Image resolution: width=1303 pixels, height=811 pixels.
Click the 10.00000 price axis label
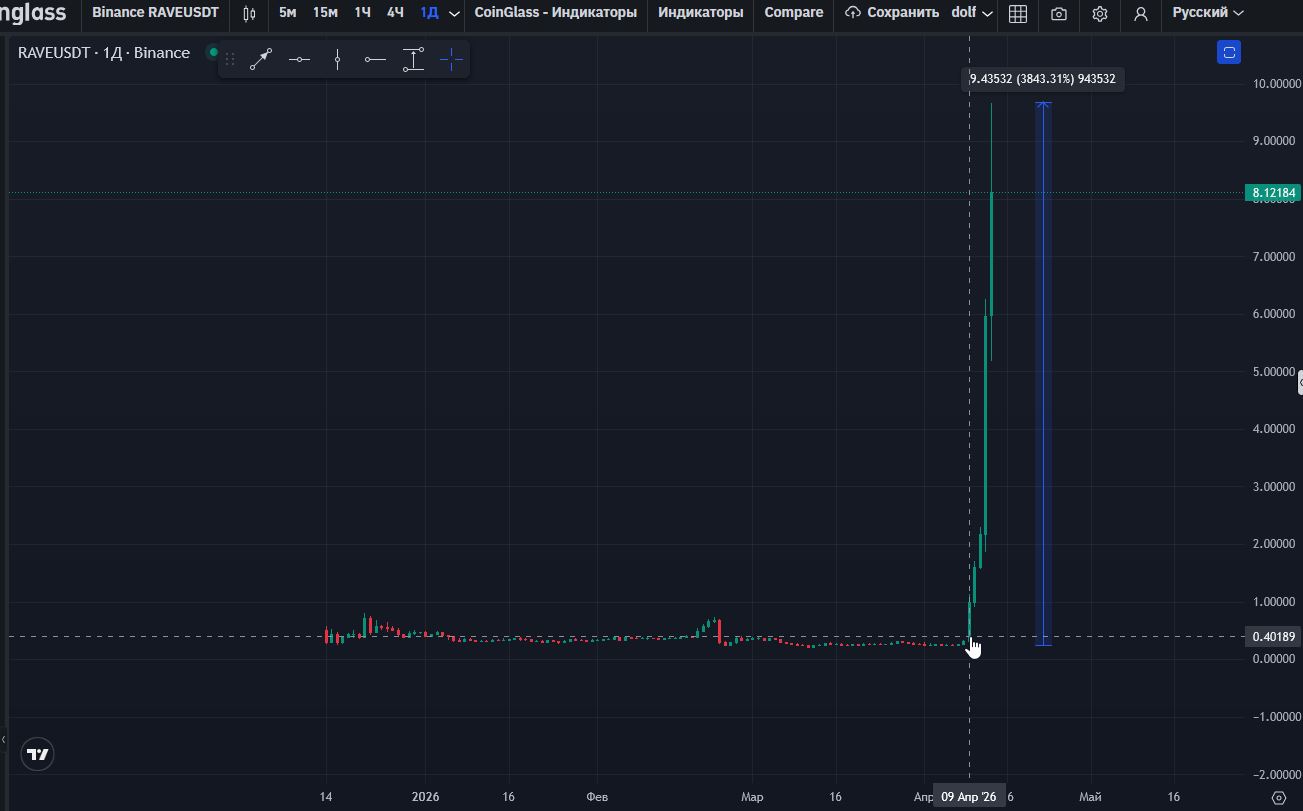(x=1276, y=83)
